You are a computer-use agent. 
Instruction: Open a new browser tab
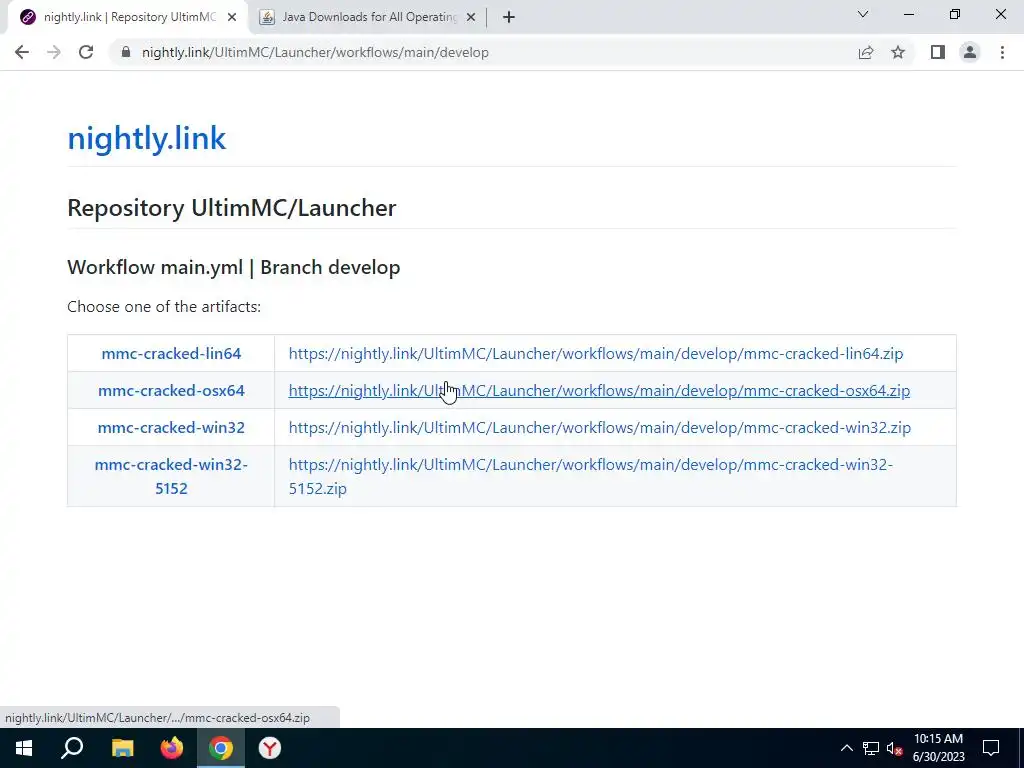509,17
